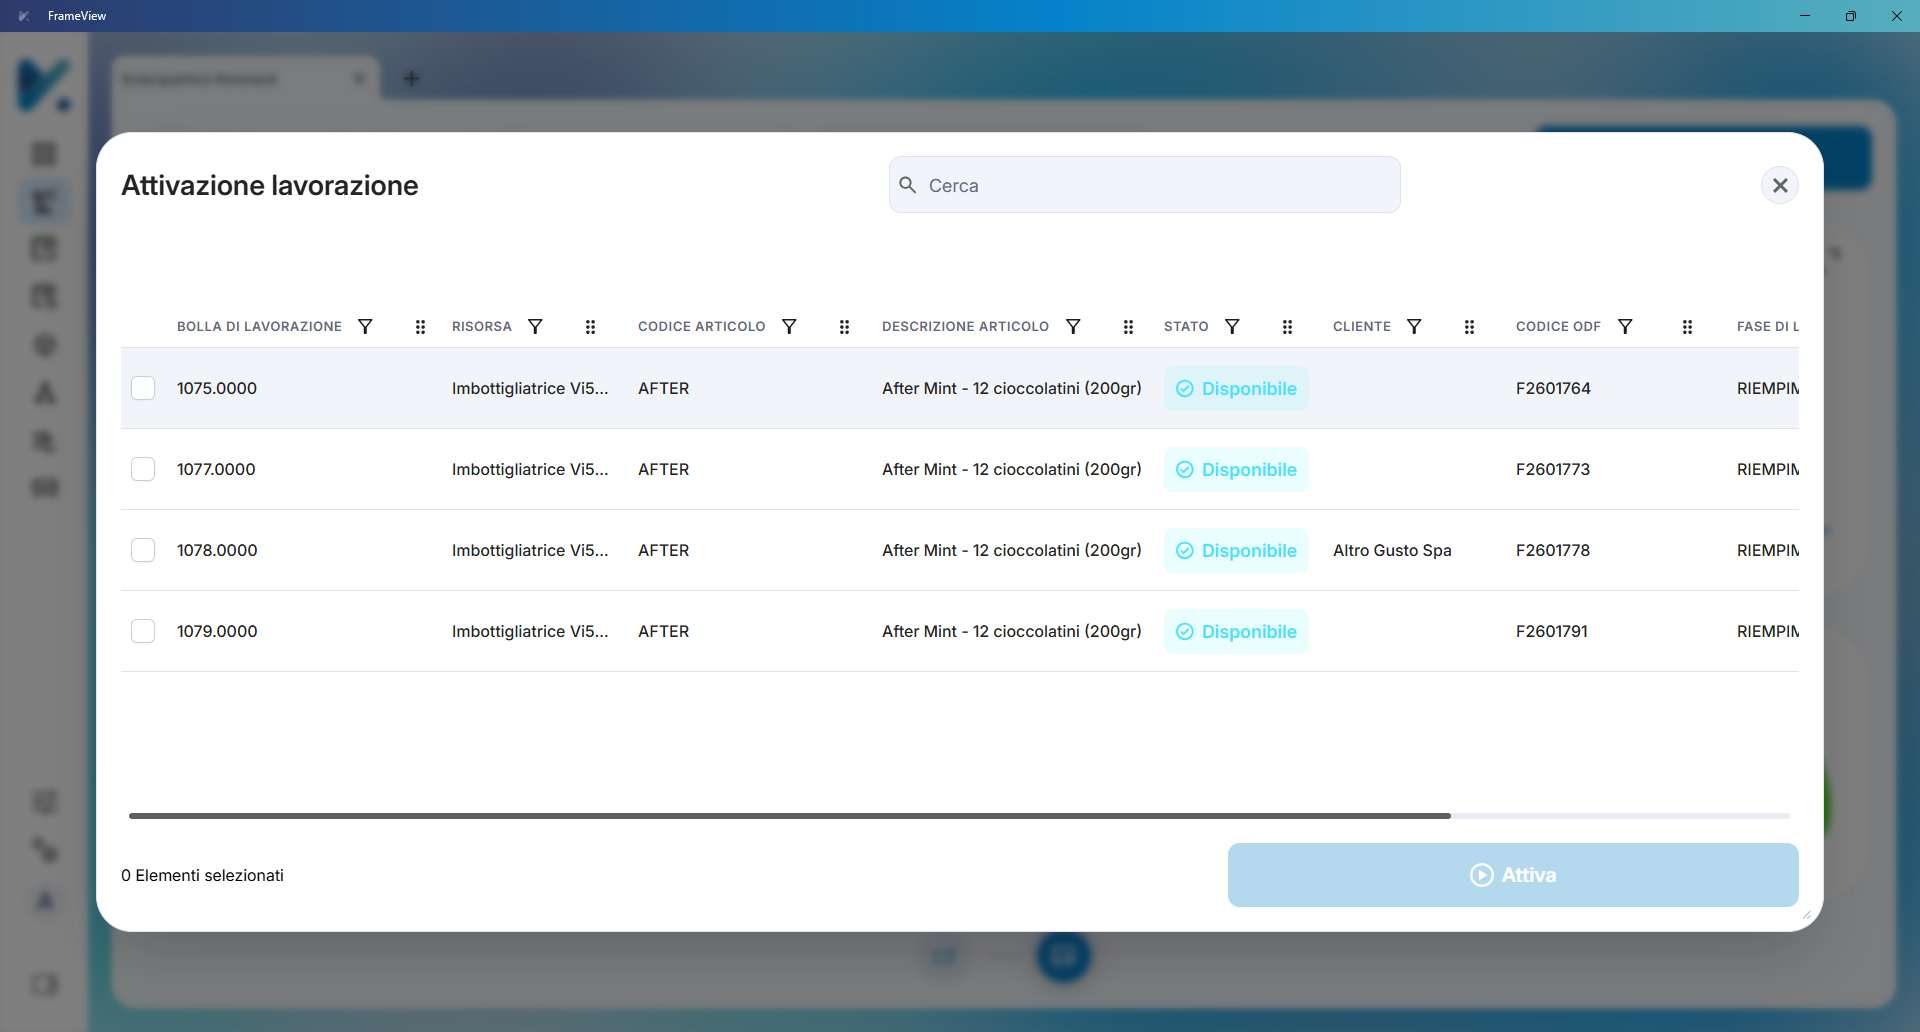Open Bolla di lavorazione column options menu
Viewport: 1920px width, 1032px height.
tap(420, 327)
